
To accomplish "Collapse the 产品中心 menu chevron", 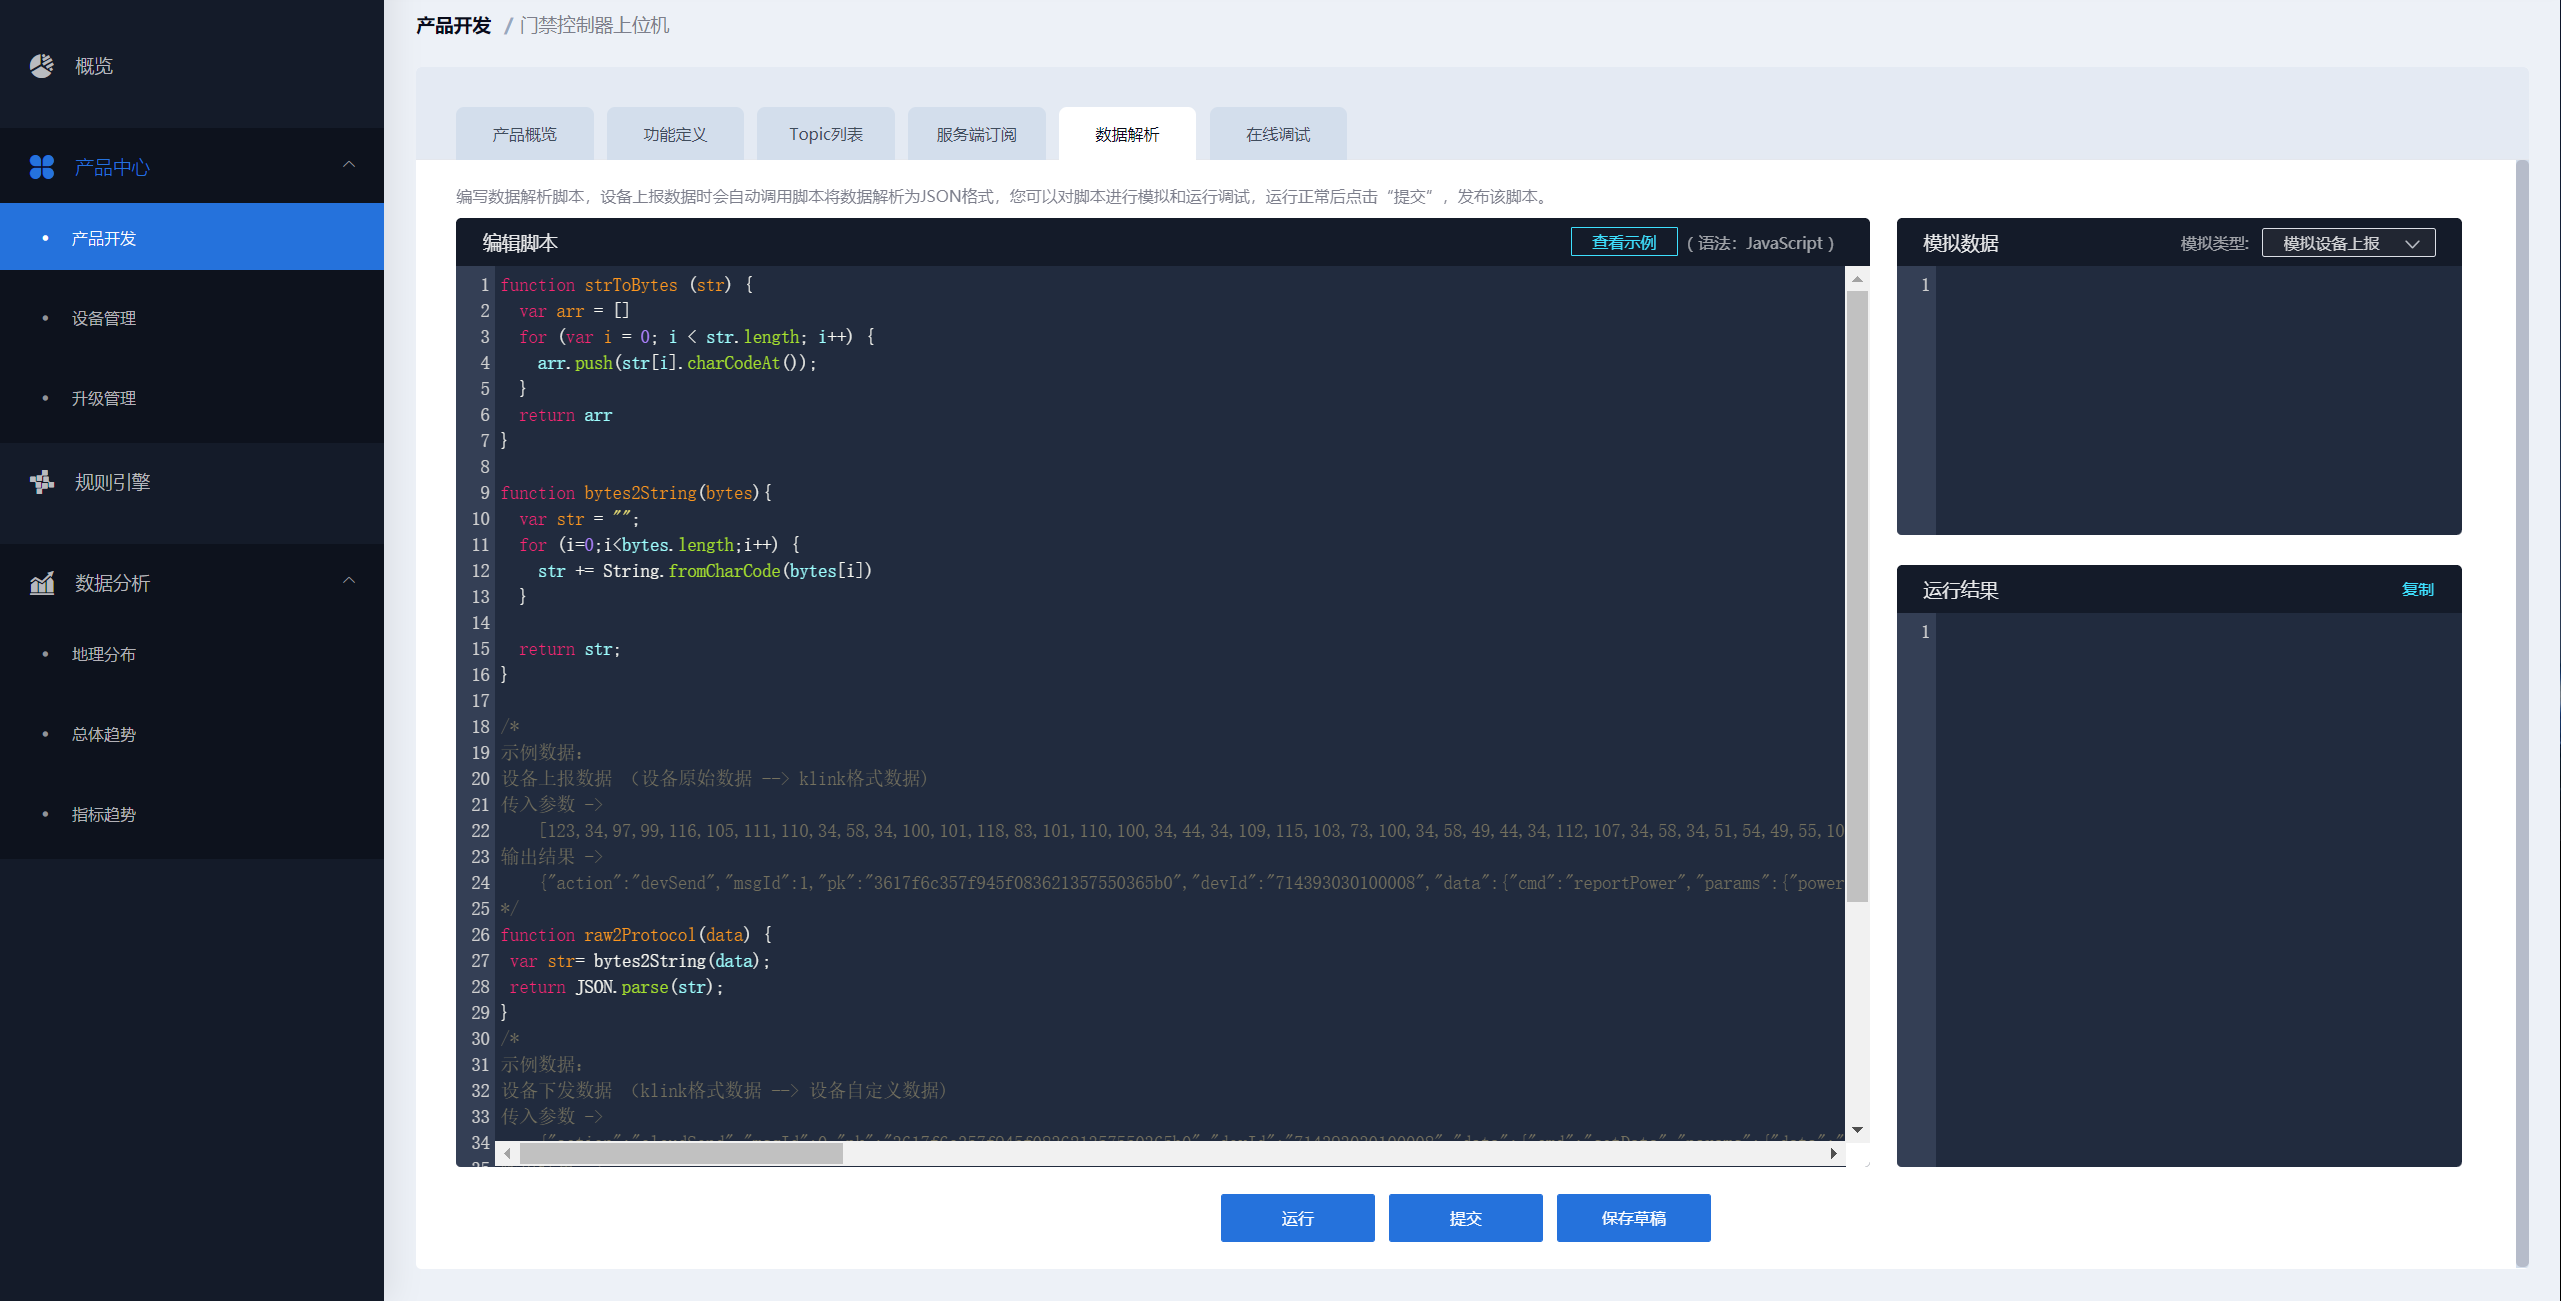I will point(349,165).
